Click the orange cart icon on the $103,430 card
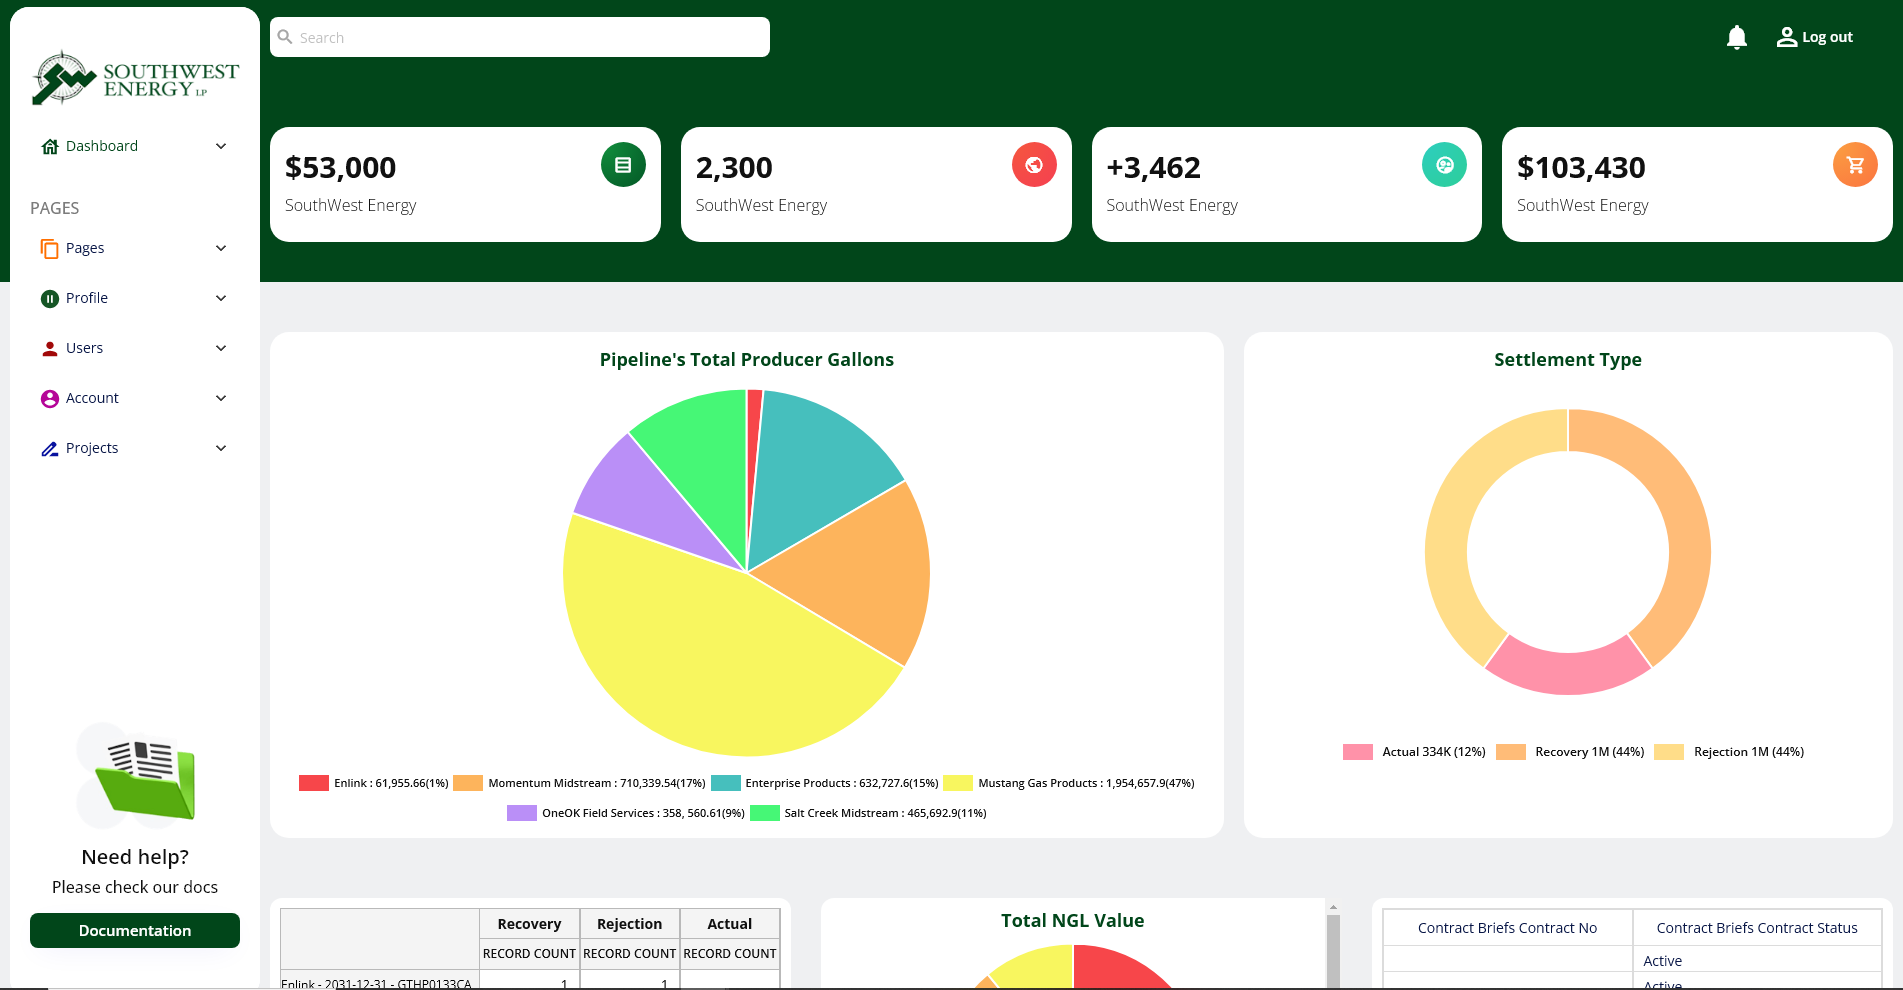The image size is (1903, 990). 1855,165
